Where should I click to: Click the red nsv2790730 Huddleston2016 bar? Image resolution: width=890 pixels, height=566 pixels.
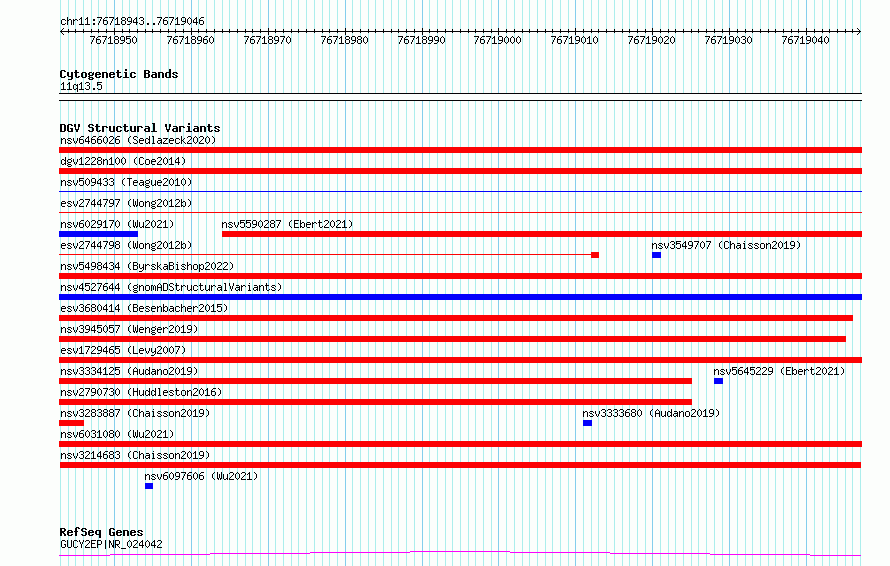pos(375,402)
